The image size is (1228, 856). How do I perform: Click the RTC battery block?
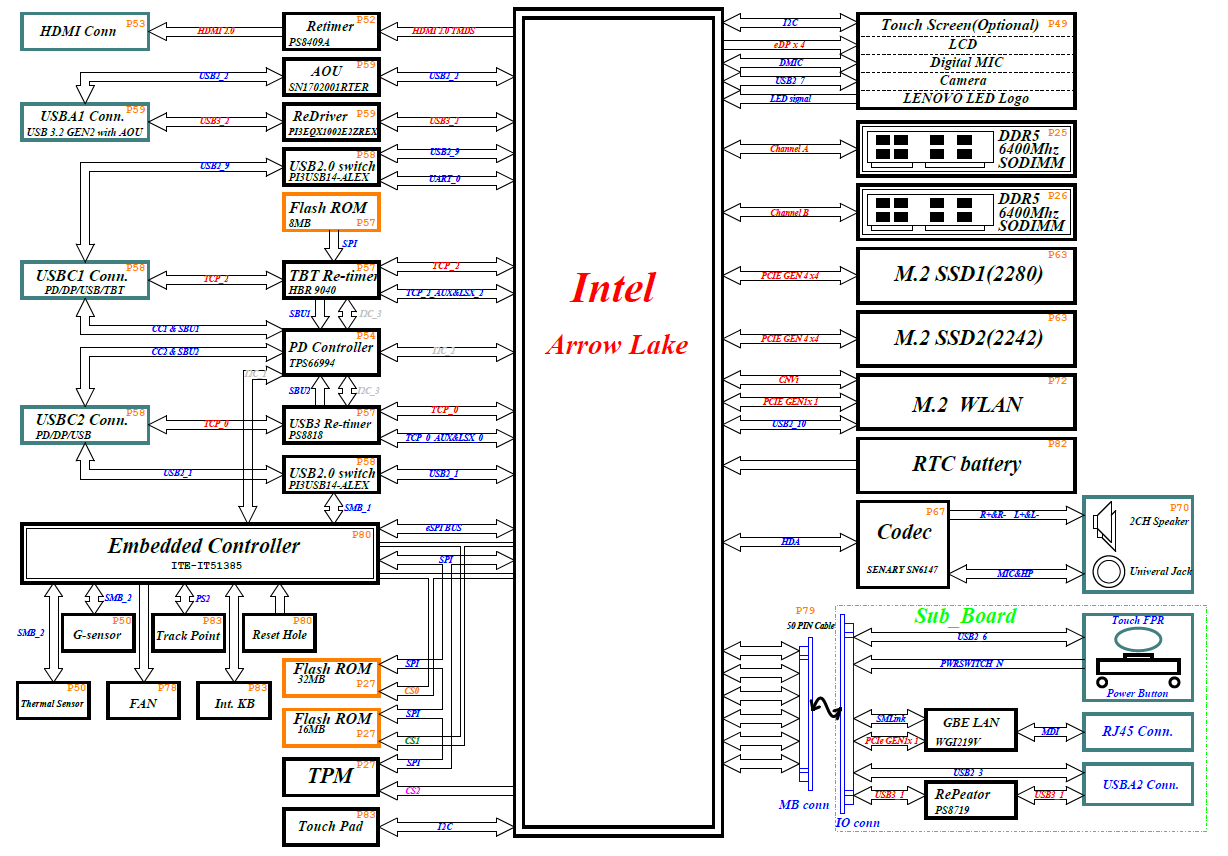(x=966, y=464)
